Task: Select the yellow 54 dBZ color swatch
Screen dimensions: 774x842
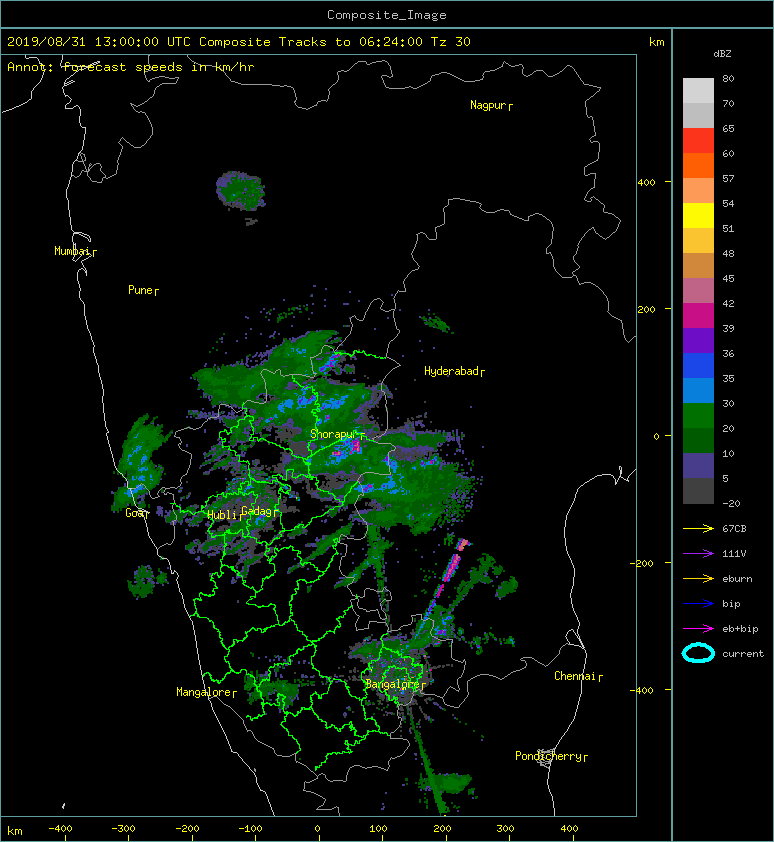Action: pyautogui.click(x=698, y=215)
